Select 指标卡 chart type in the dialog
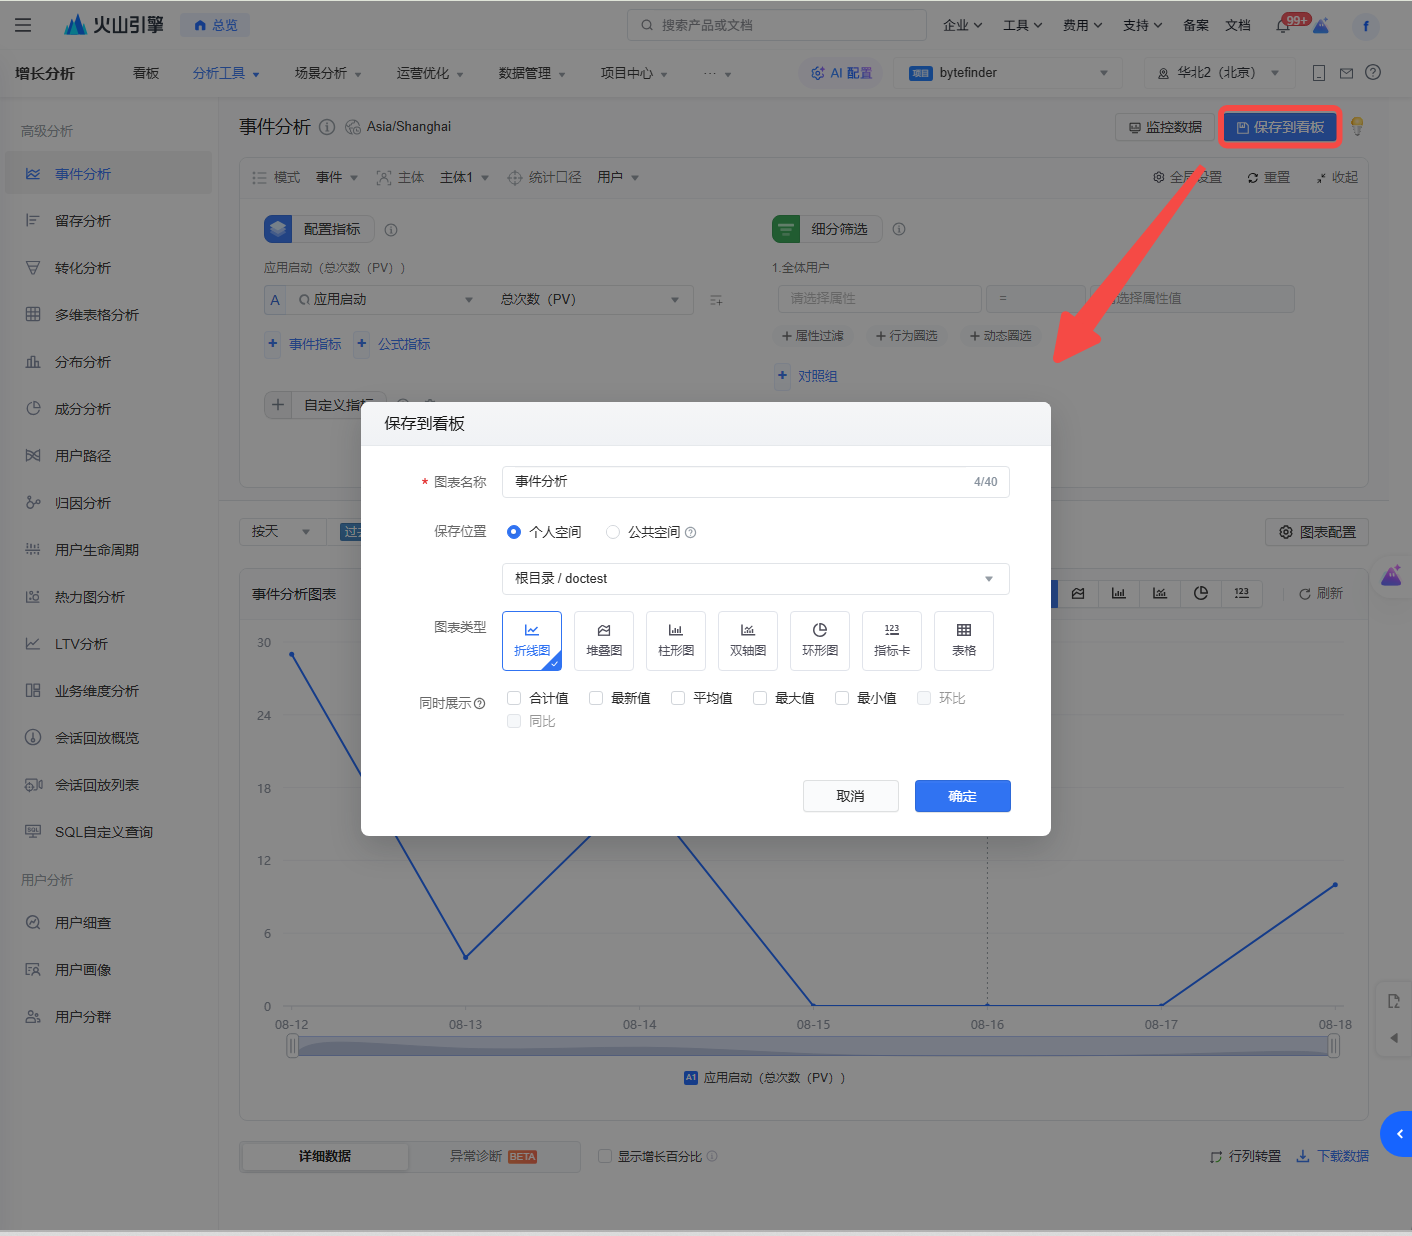Screen dimensions: 1412x1236 coord(892,641)
